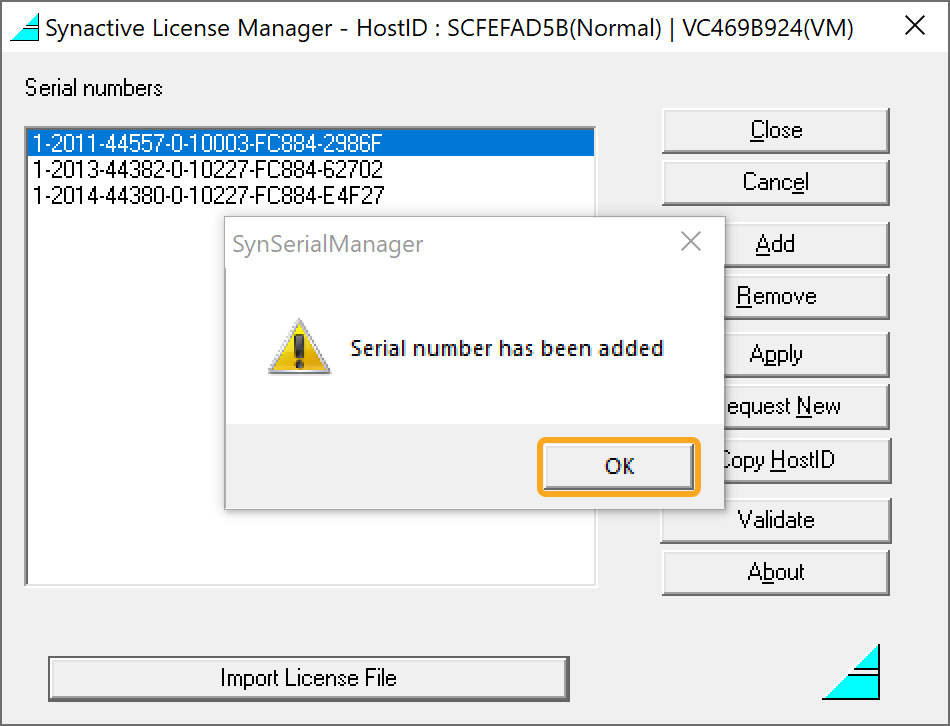Image resolution: width=950 pixels, height=726 pixels.
Task: Click Import License File button
Action: pyautogui.click(x=309, y=679)
